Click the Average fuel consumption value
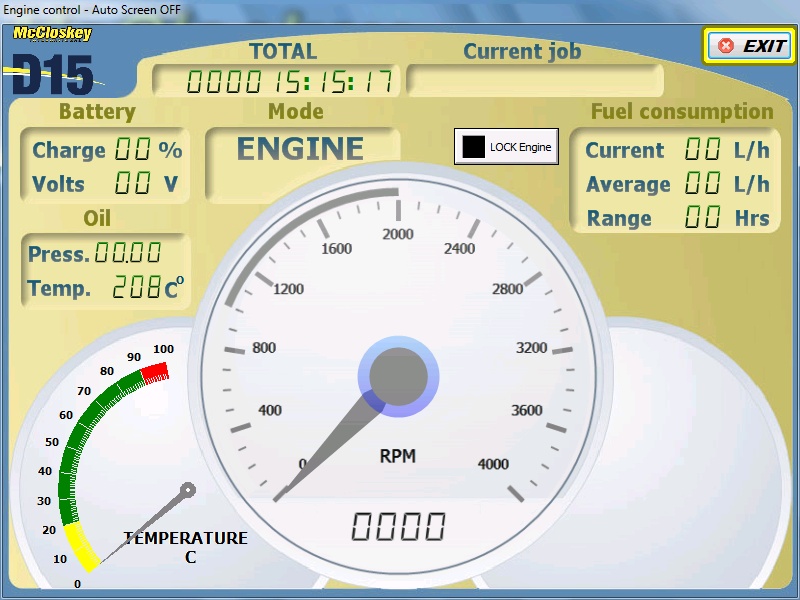The height and width of the screenshot is (600, 800). point(703,183)
